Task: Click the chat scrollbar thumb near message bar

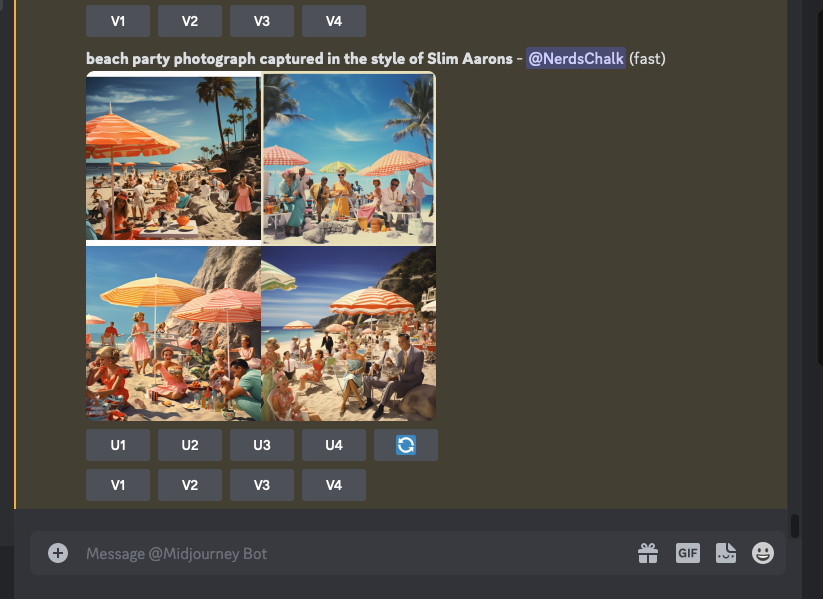Action: [795, 526]
